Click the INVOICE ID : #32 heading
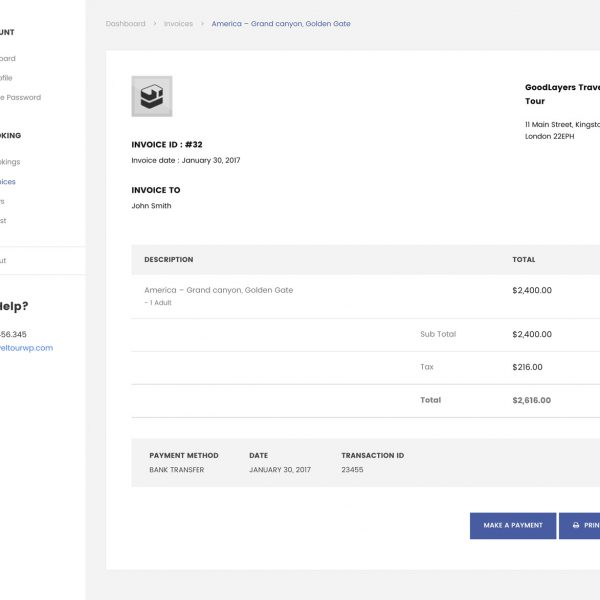The width and height of the screenshot is (600, 600). (167, 145)
